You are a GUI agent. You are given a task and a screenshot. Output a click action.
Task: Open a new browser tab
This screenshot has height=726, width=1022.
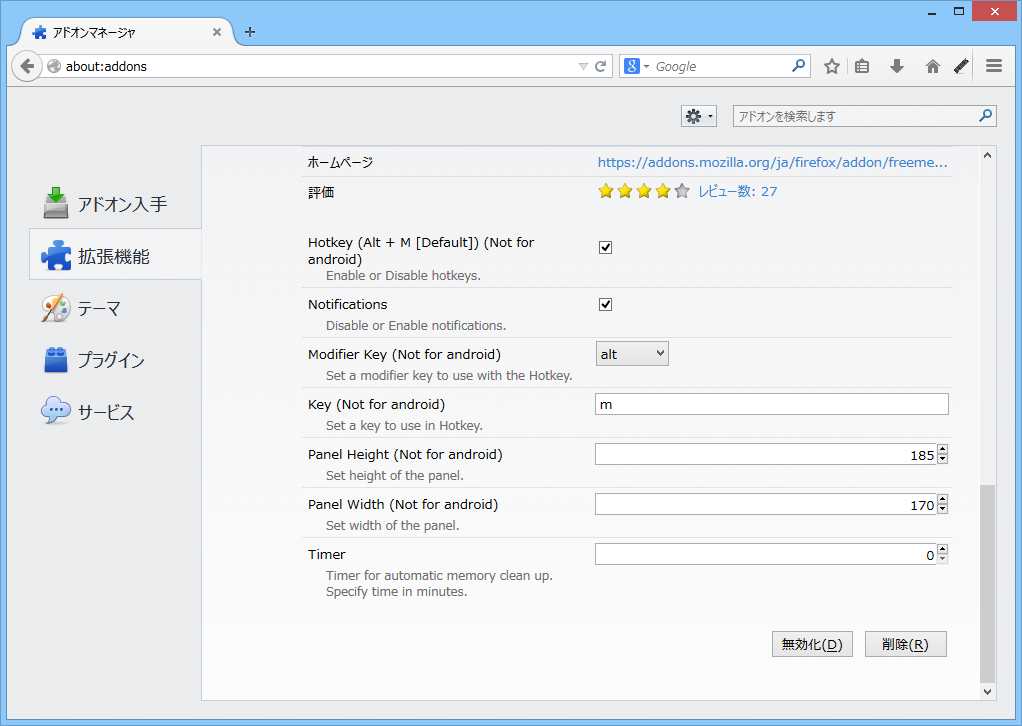[x=249, y=32]
